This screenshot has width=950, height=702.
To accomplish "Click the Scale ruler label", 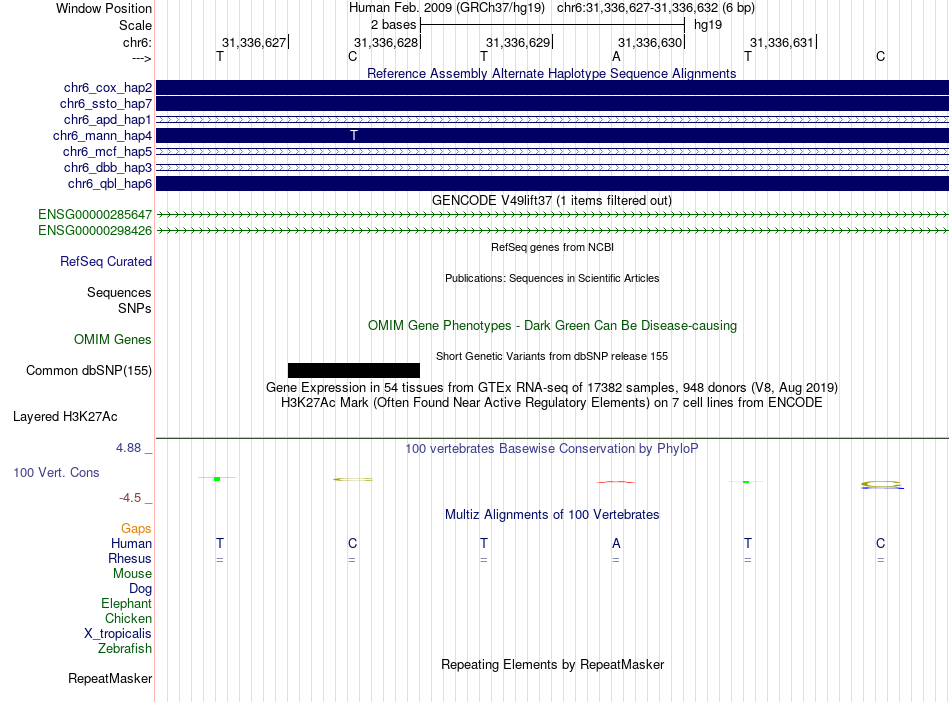I will coord(135,25).
